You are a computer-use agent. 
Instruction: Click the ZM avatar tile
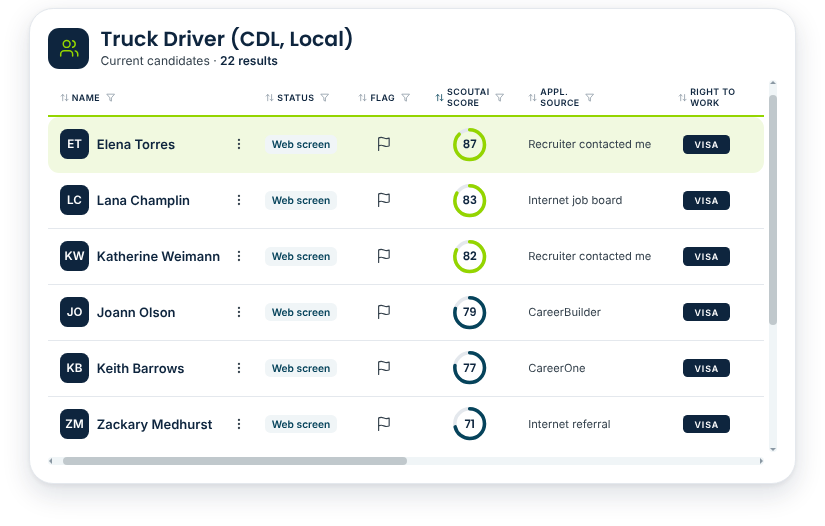tap(74, 424)
